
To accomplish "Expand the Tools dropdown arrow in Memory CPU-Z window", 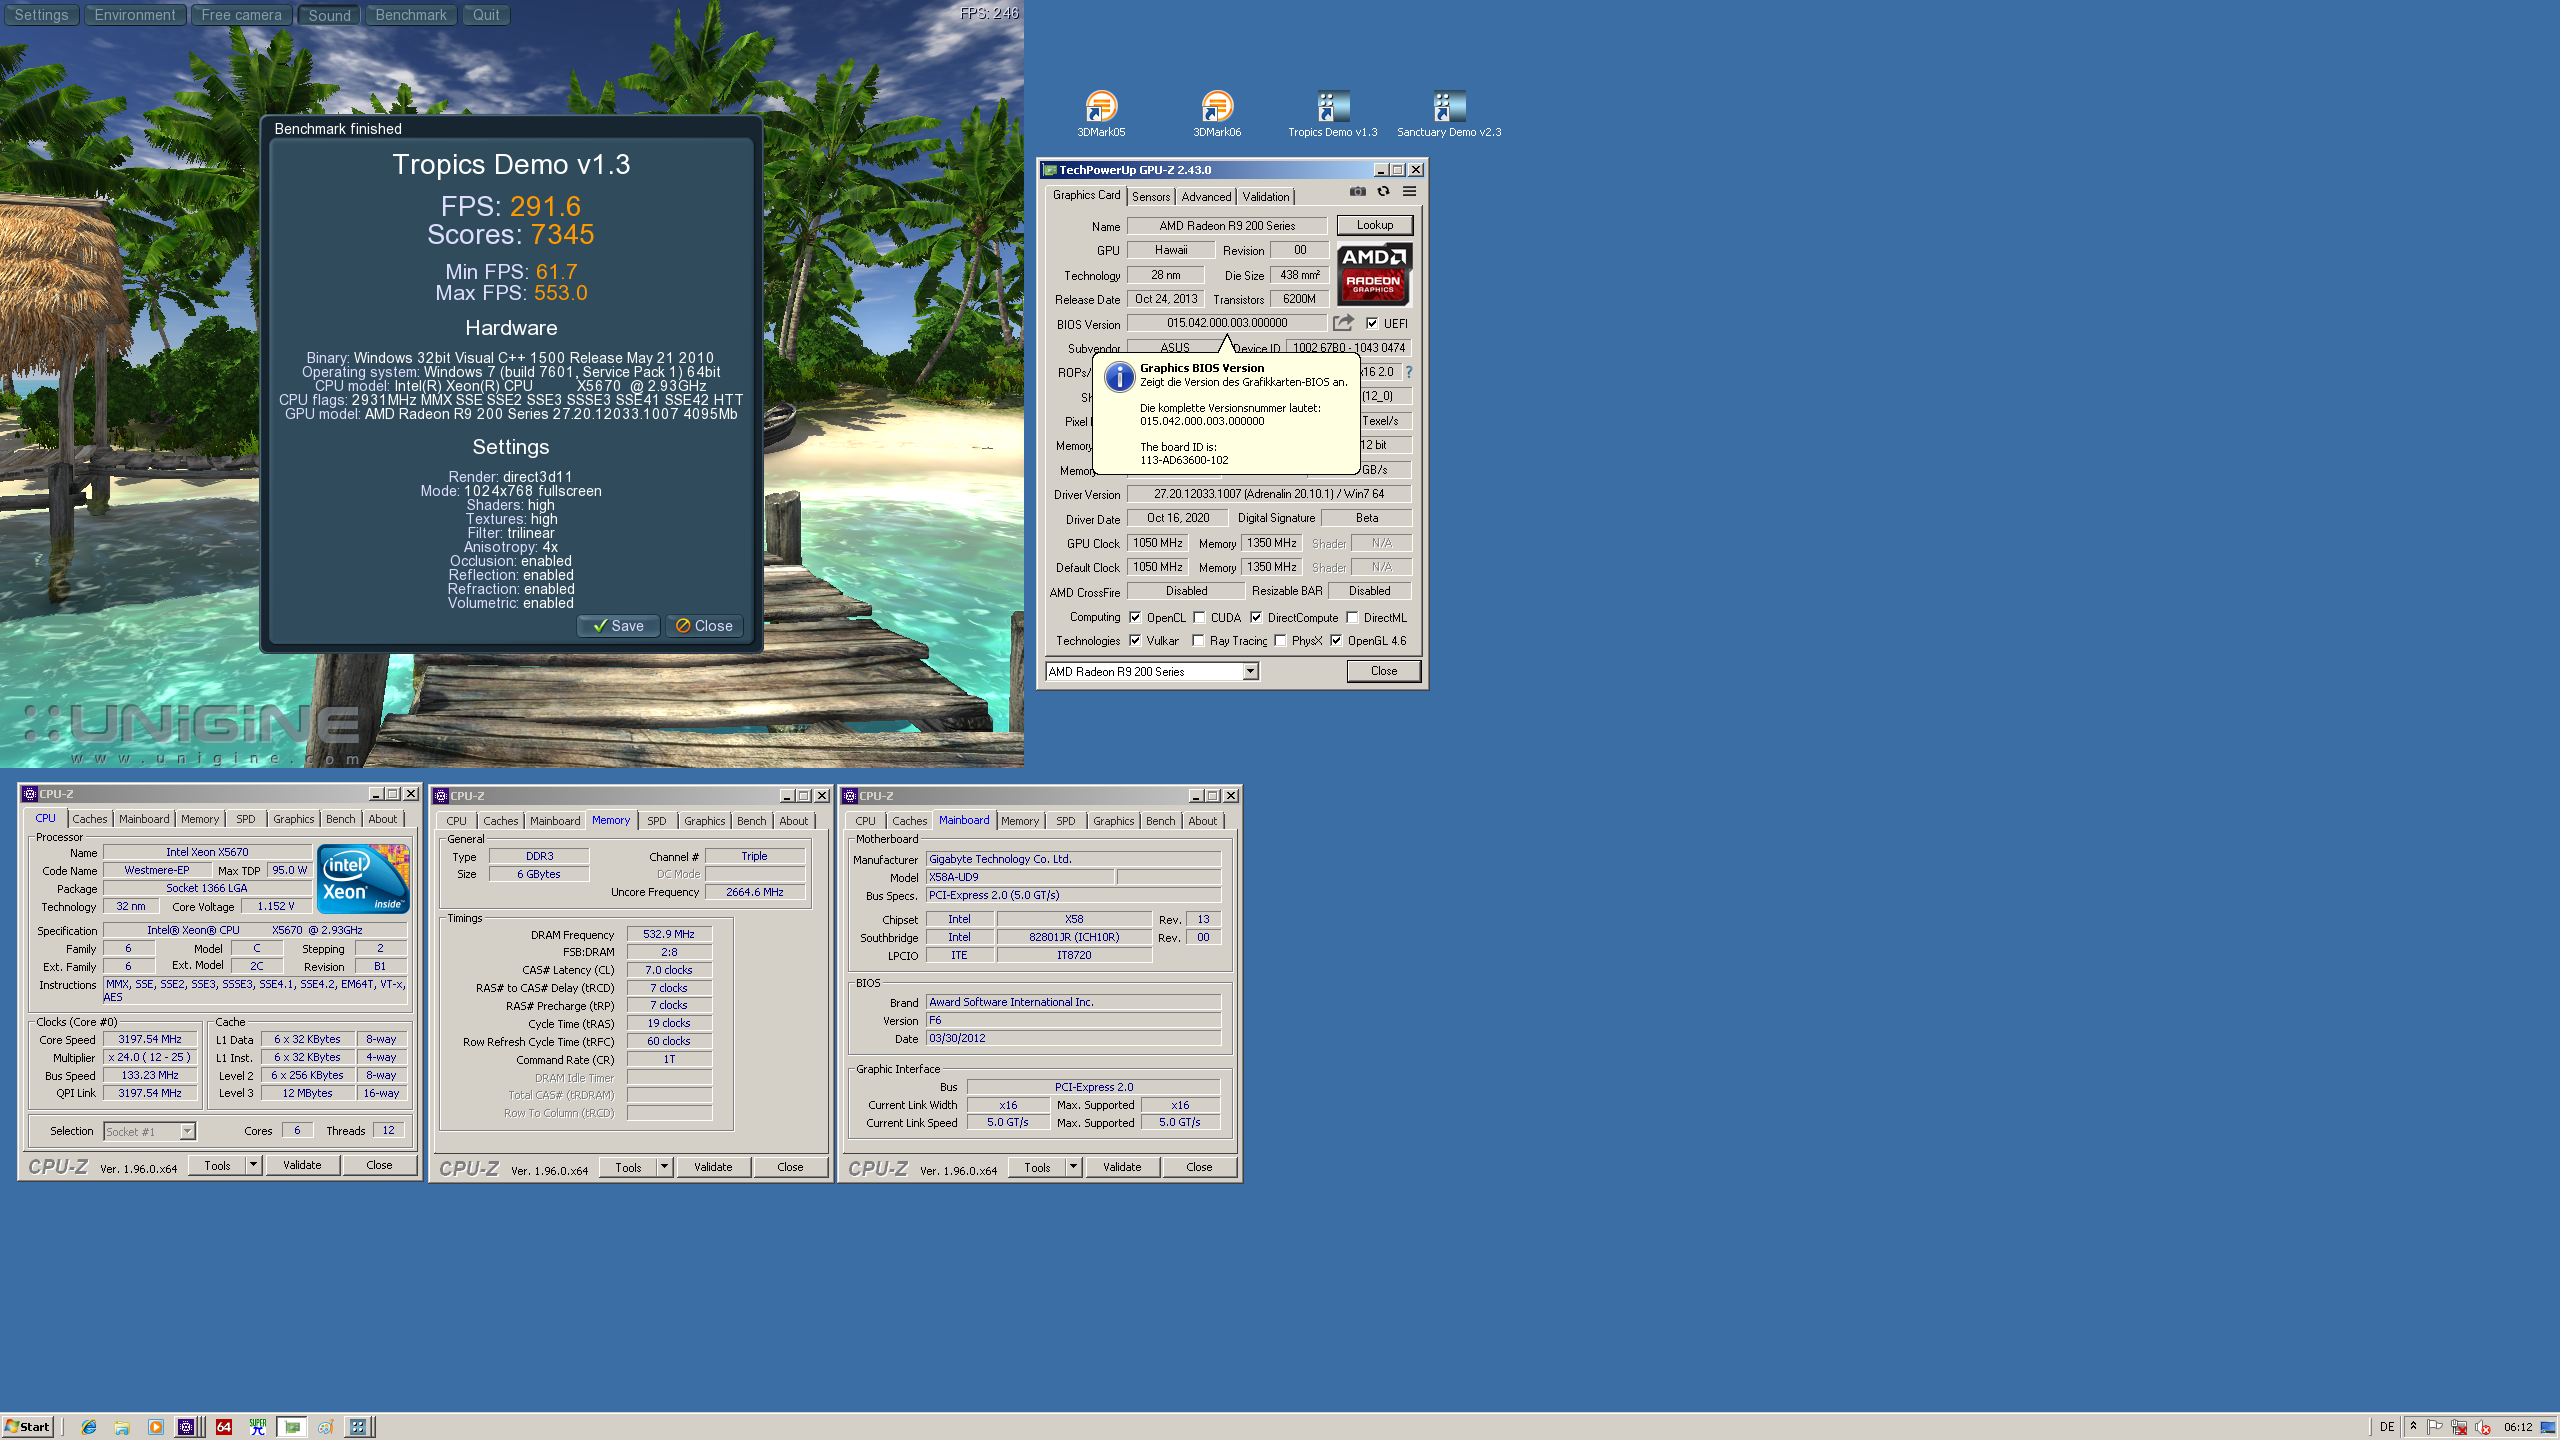I will pyautogui.click(x=664, y=1167).
